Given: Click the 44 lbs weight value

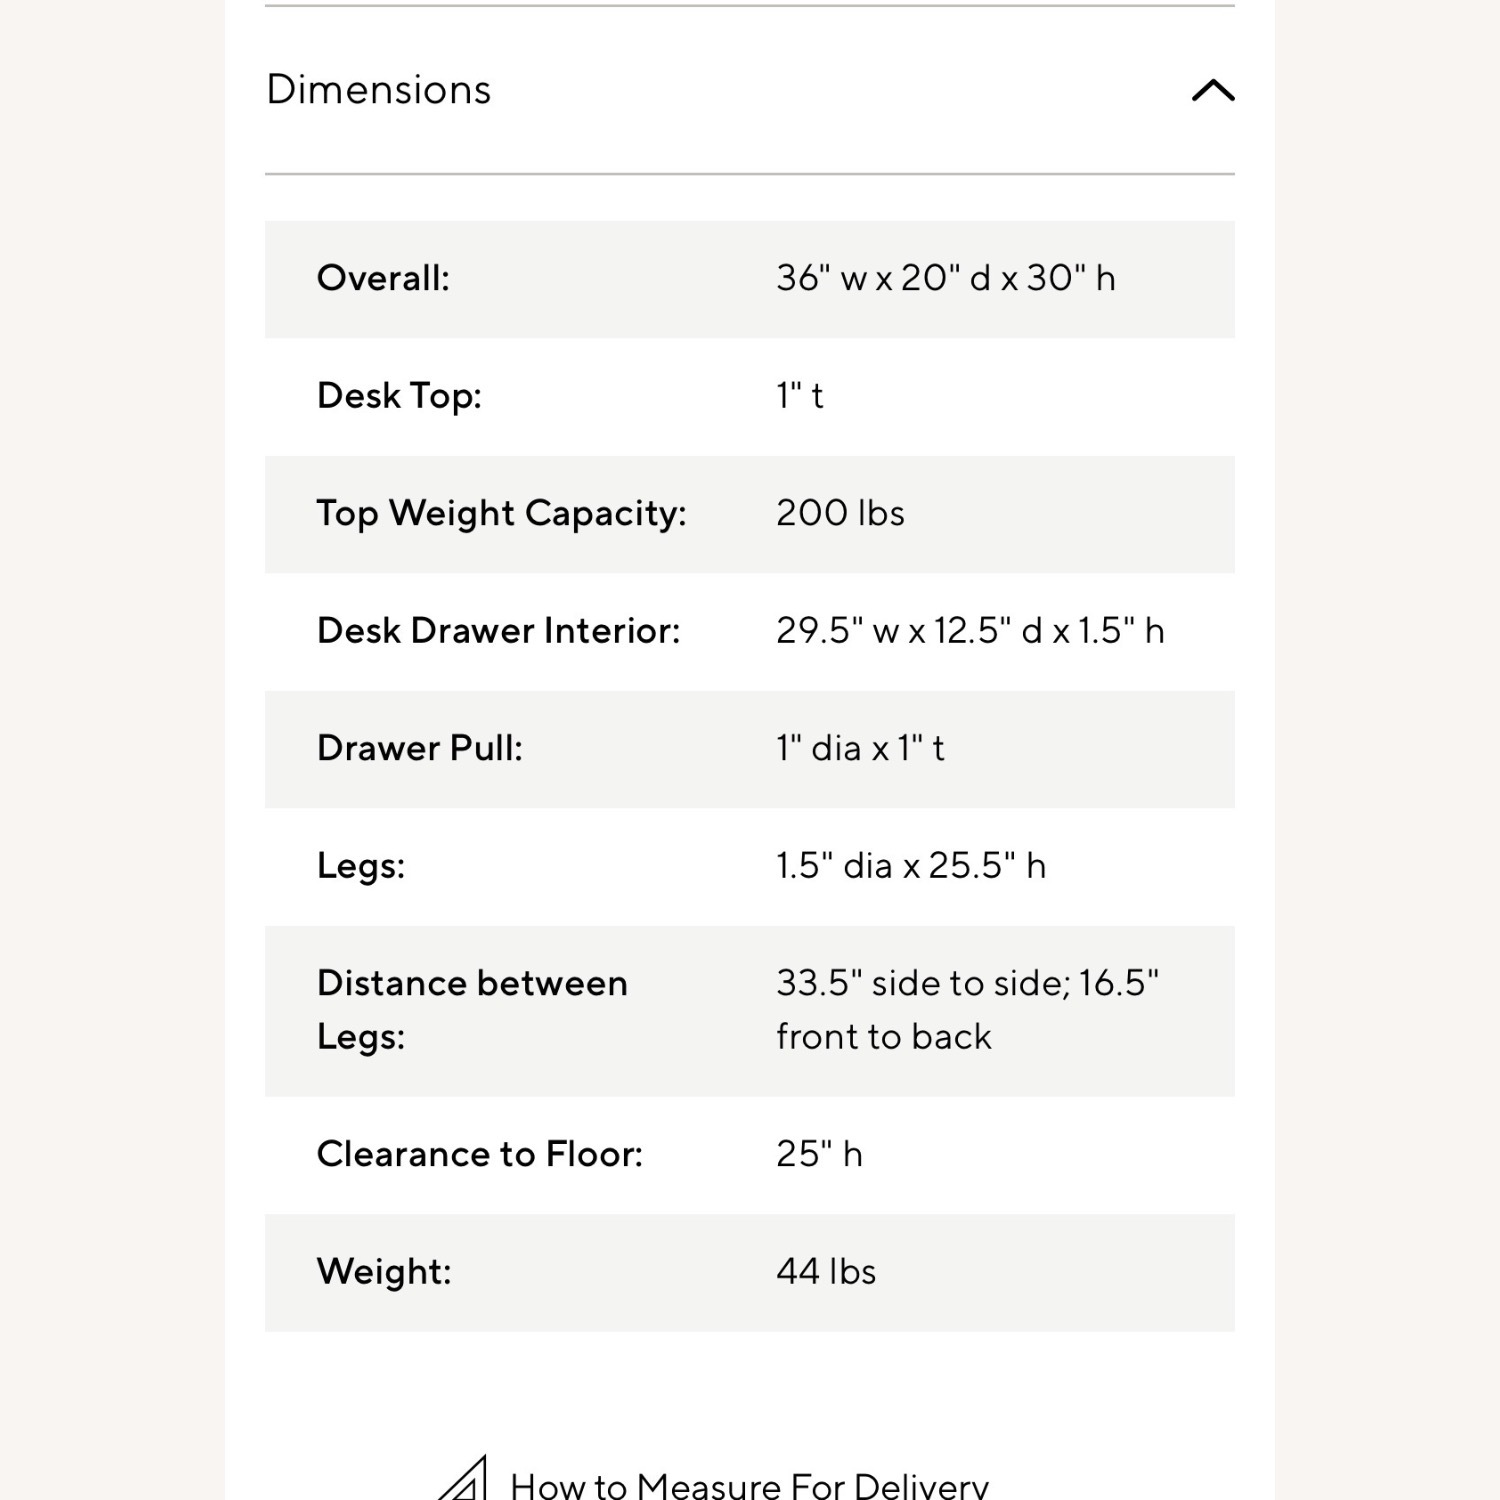Looking at the screenshot, I should click(x=826, y=1272).
